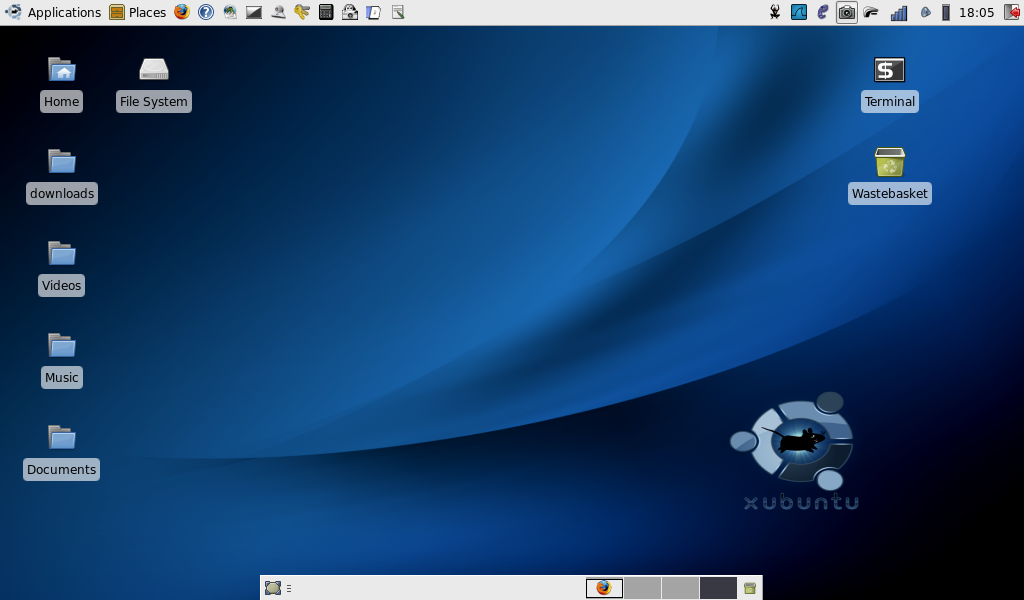Open the notes document launcher

coord(374,12)
